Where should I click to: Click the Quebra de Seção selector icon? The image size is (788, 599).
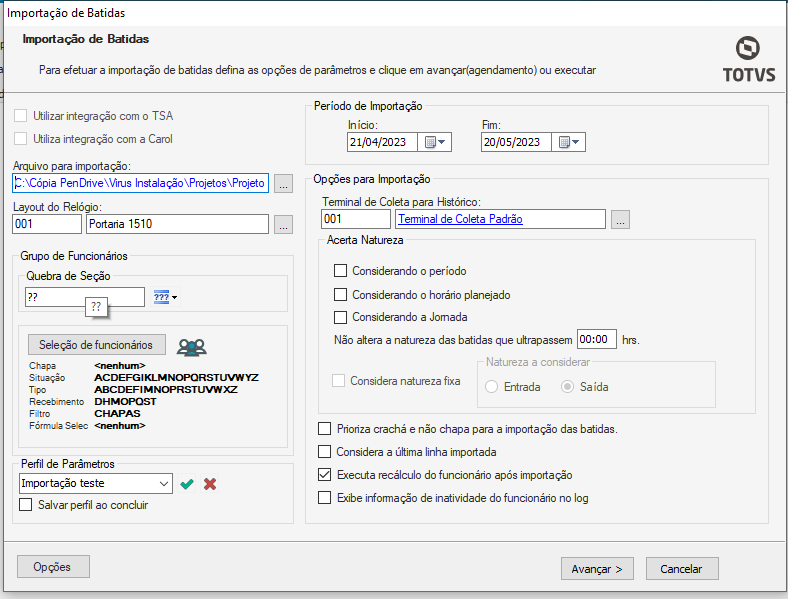point(164,297)
